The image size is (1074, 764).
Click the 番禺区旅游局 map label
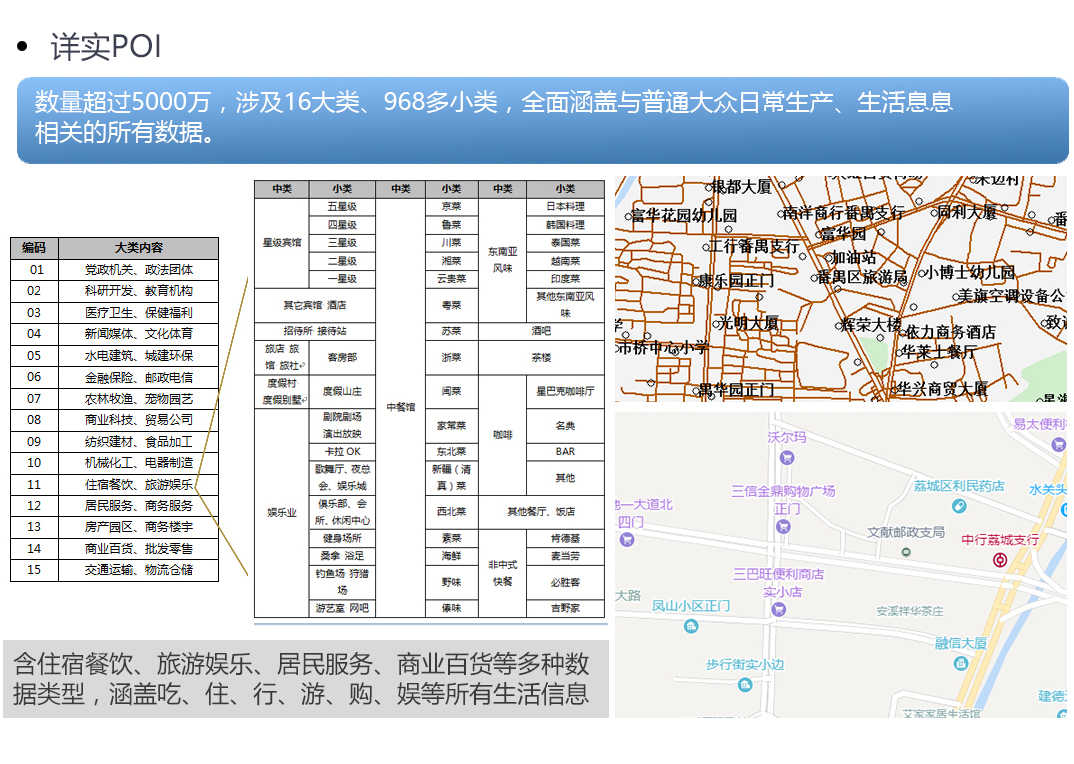tap(862, 277)
